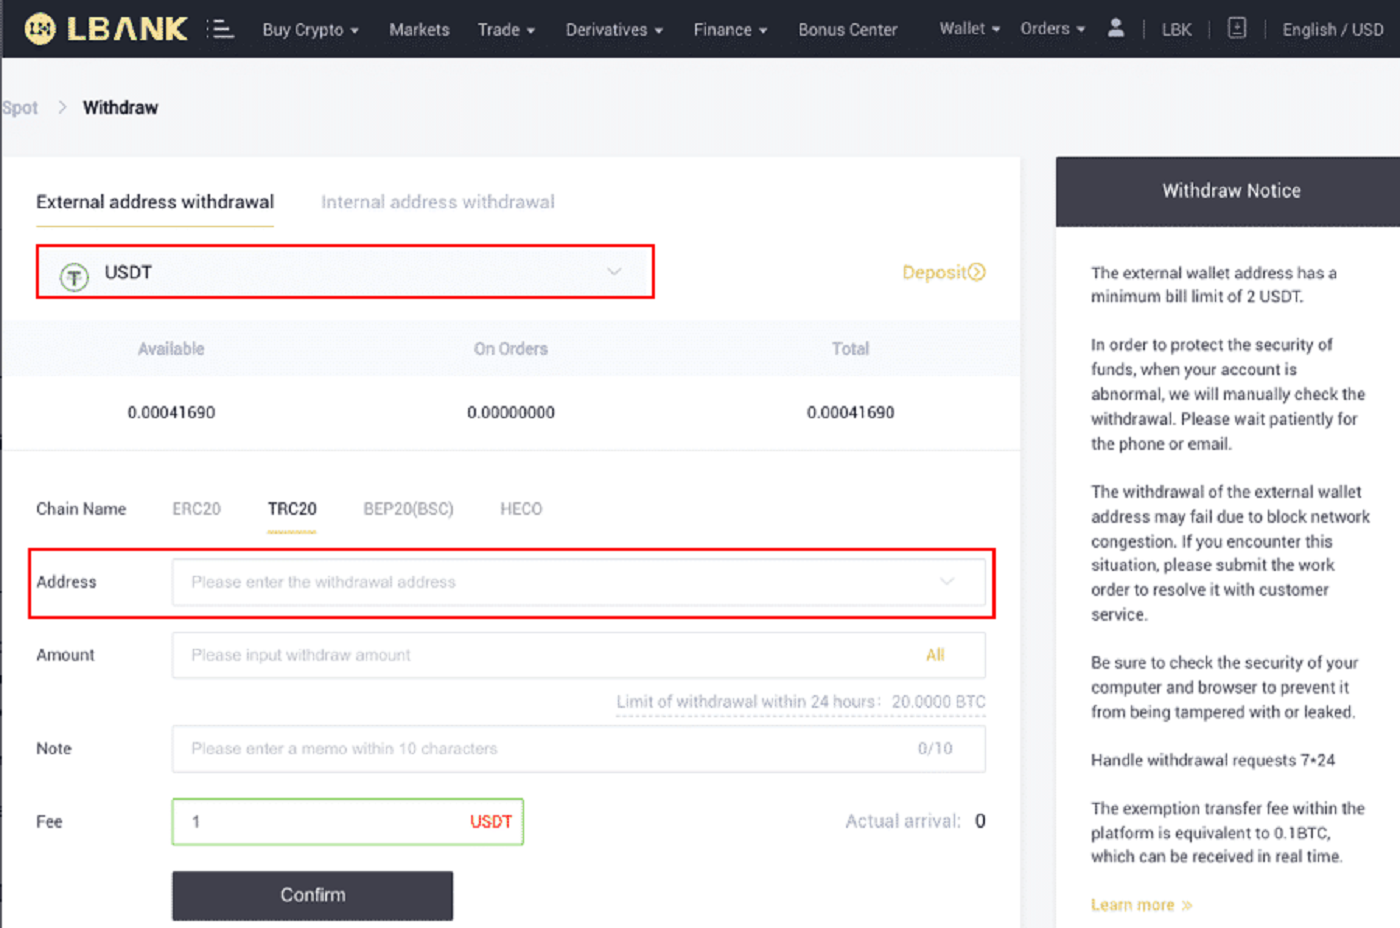Switch to Internal address withdrawal tab
The image size is (1400, 928).
coord(437,202)
